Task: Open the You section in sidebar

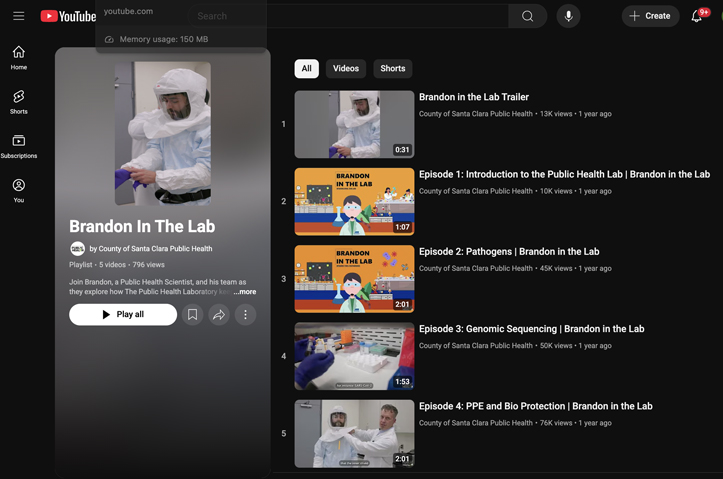Action: [18, 190]
